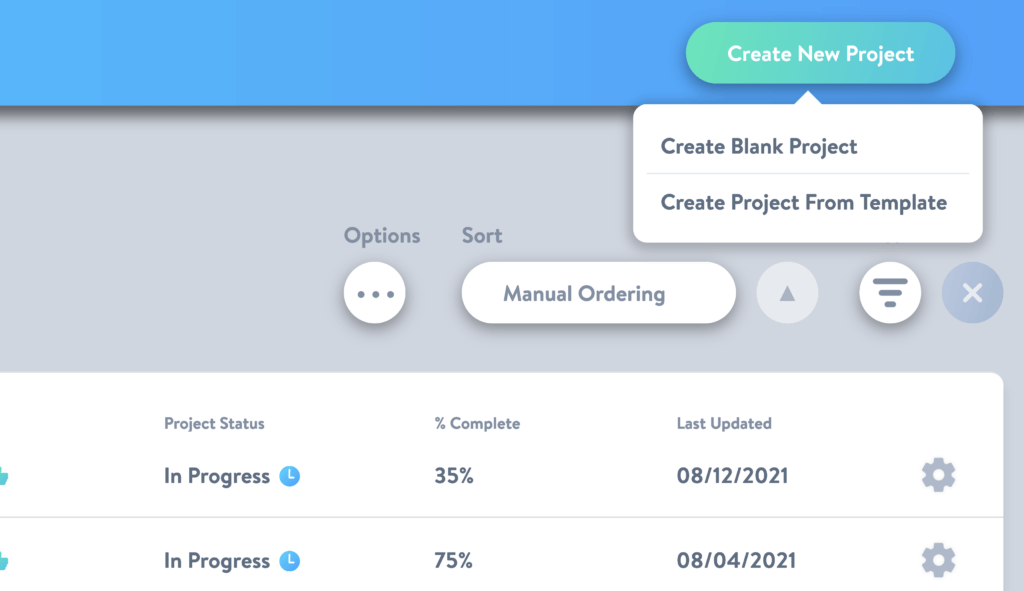The width and height of the screenshot is (1024, 591).
Task: Click the filter funnel icon
Action: tap(889, 293)
